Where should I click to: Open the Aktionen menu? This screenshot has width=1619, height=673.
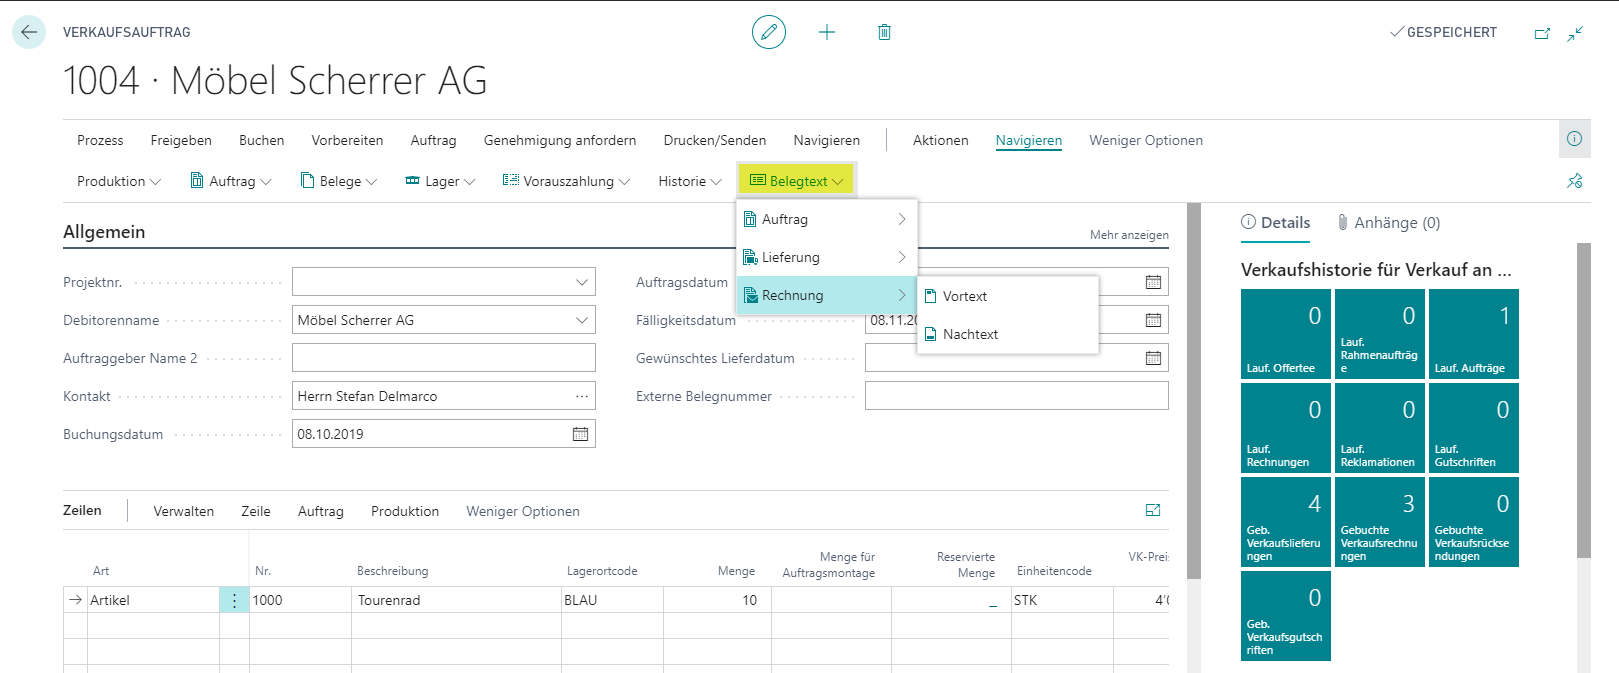click(941, 140)
